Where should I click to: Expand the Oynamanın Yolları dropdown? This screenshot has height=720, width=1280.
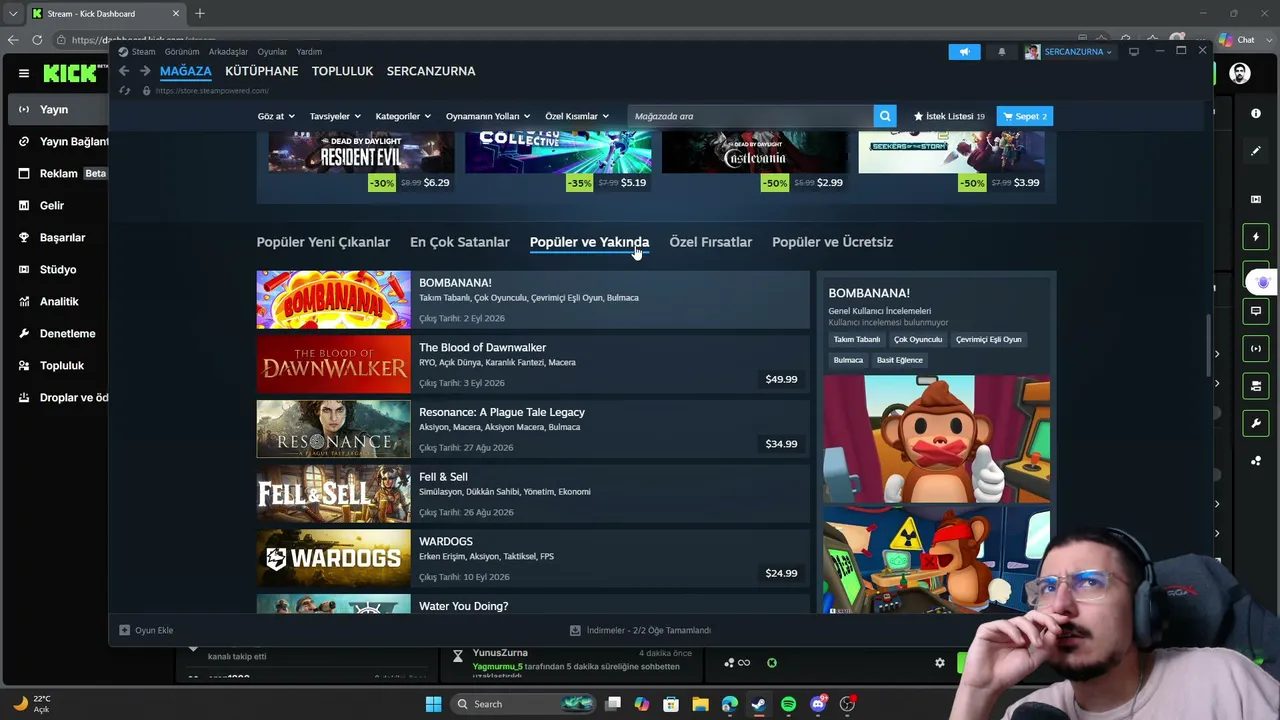(488, 116)
